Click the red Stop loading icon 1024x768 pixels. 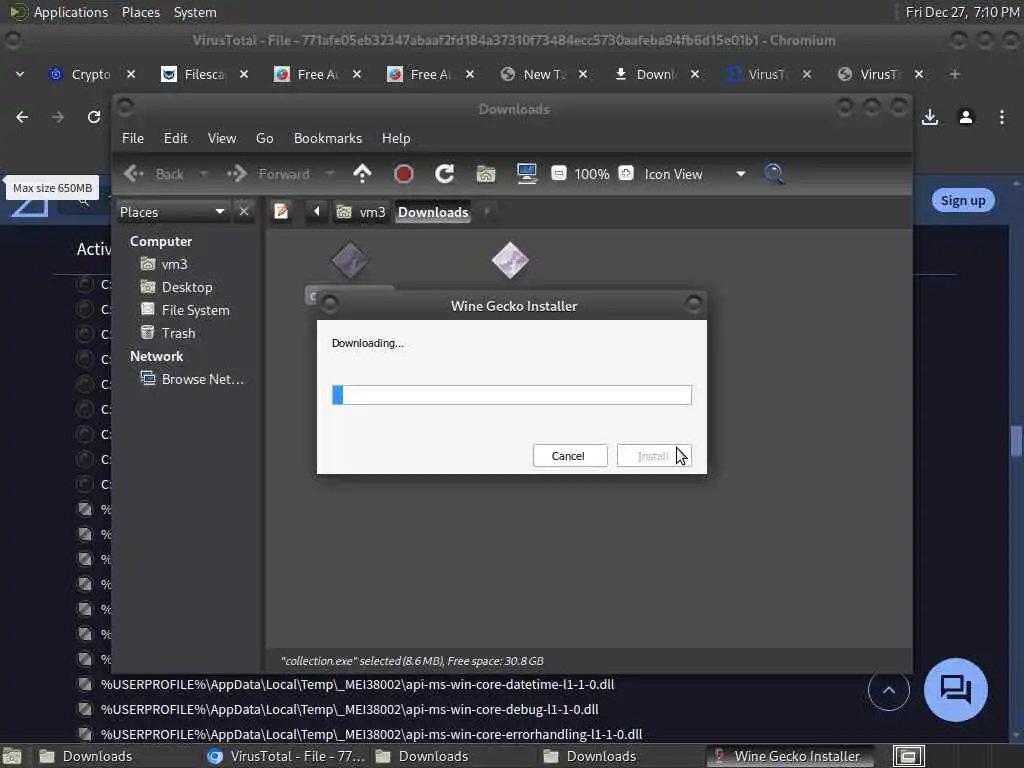[x=404, y=174]
